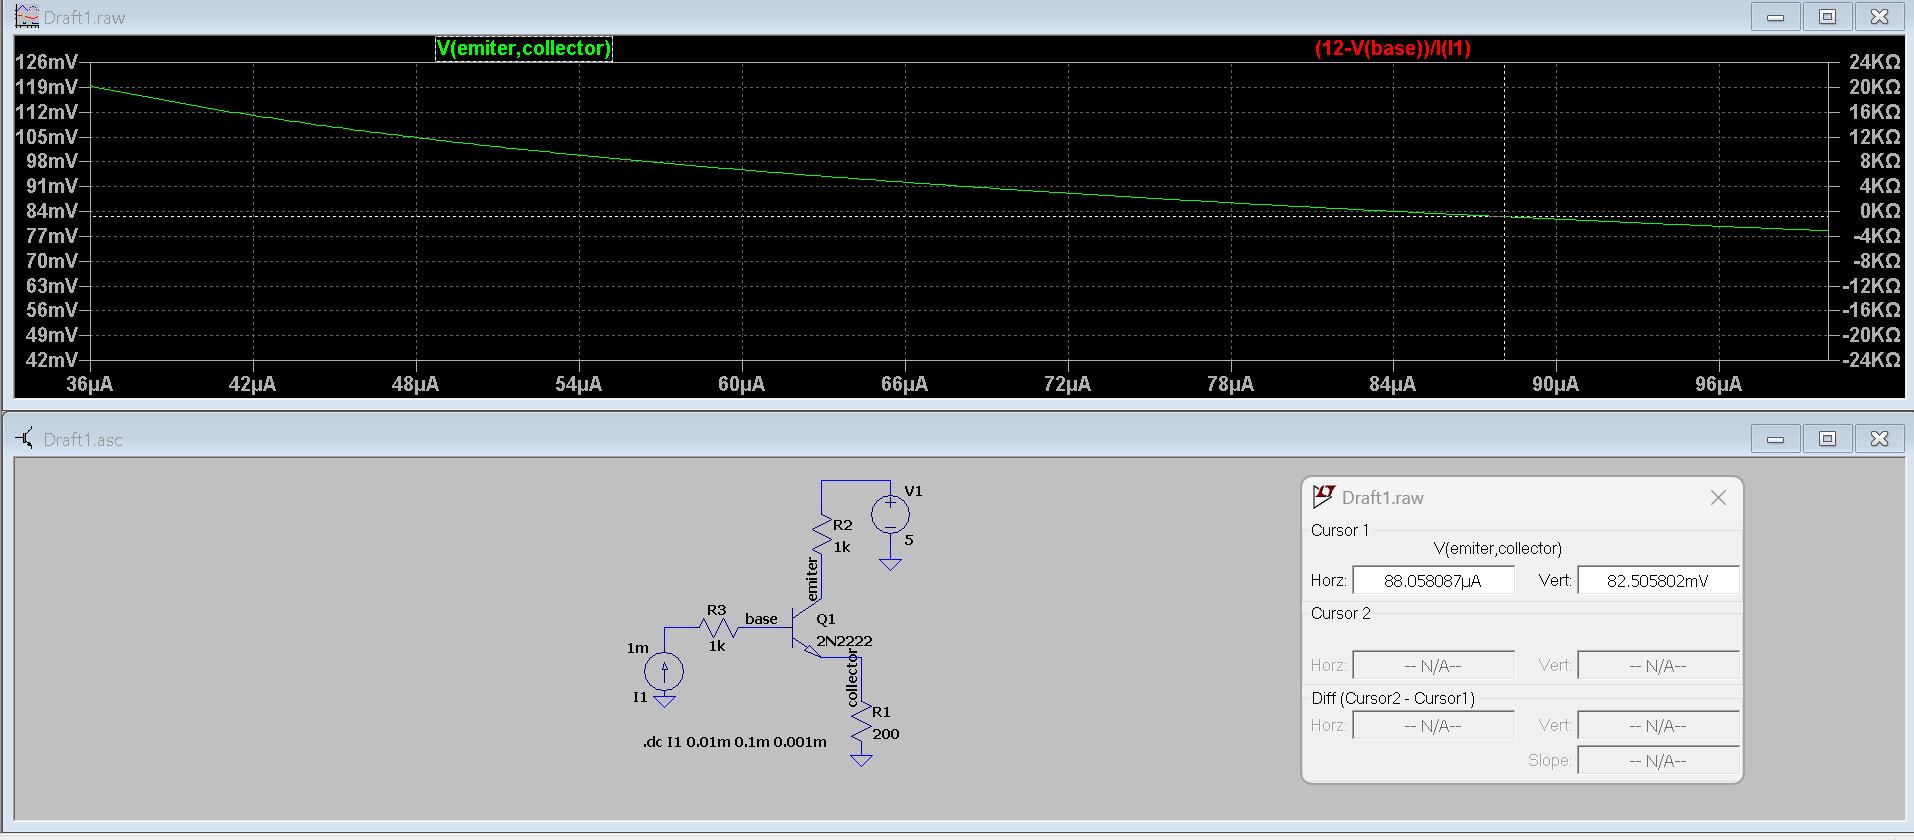Click the LTspice icon in cursor dialog

(x=1324, y=497)
